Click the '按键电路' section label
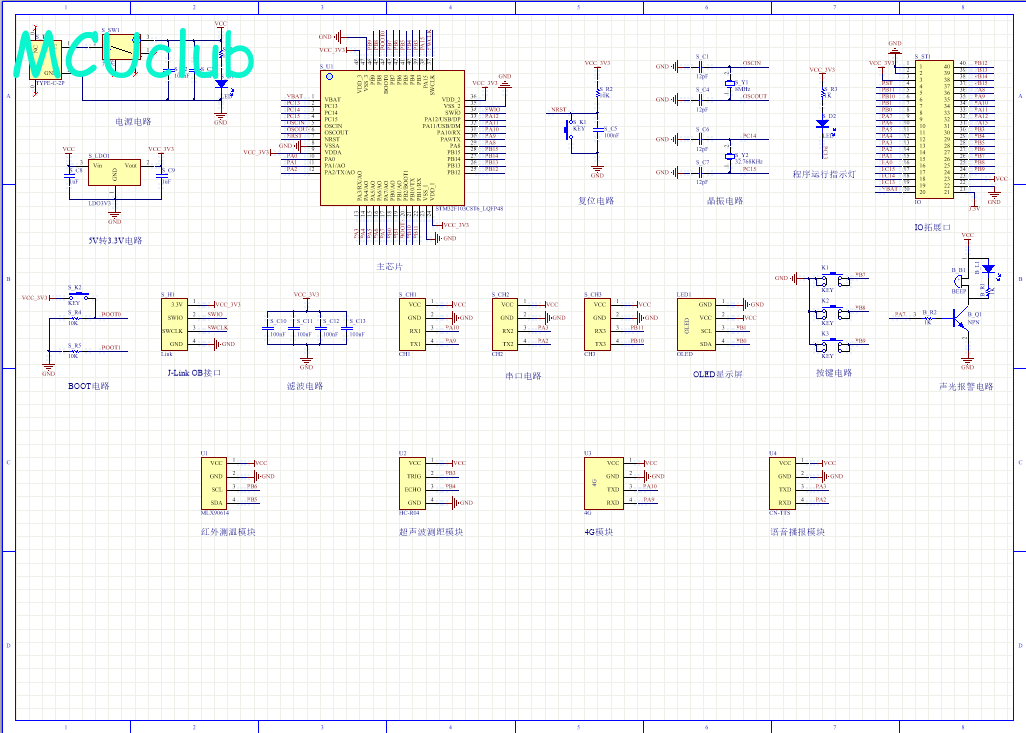This screenshot has height=733, width=1026. (x=834, y=373)
